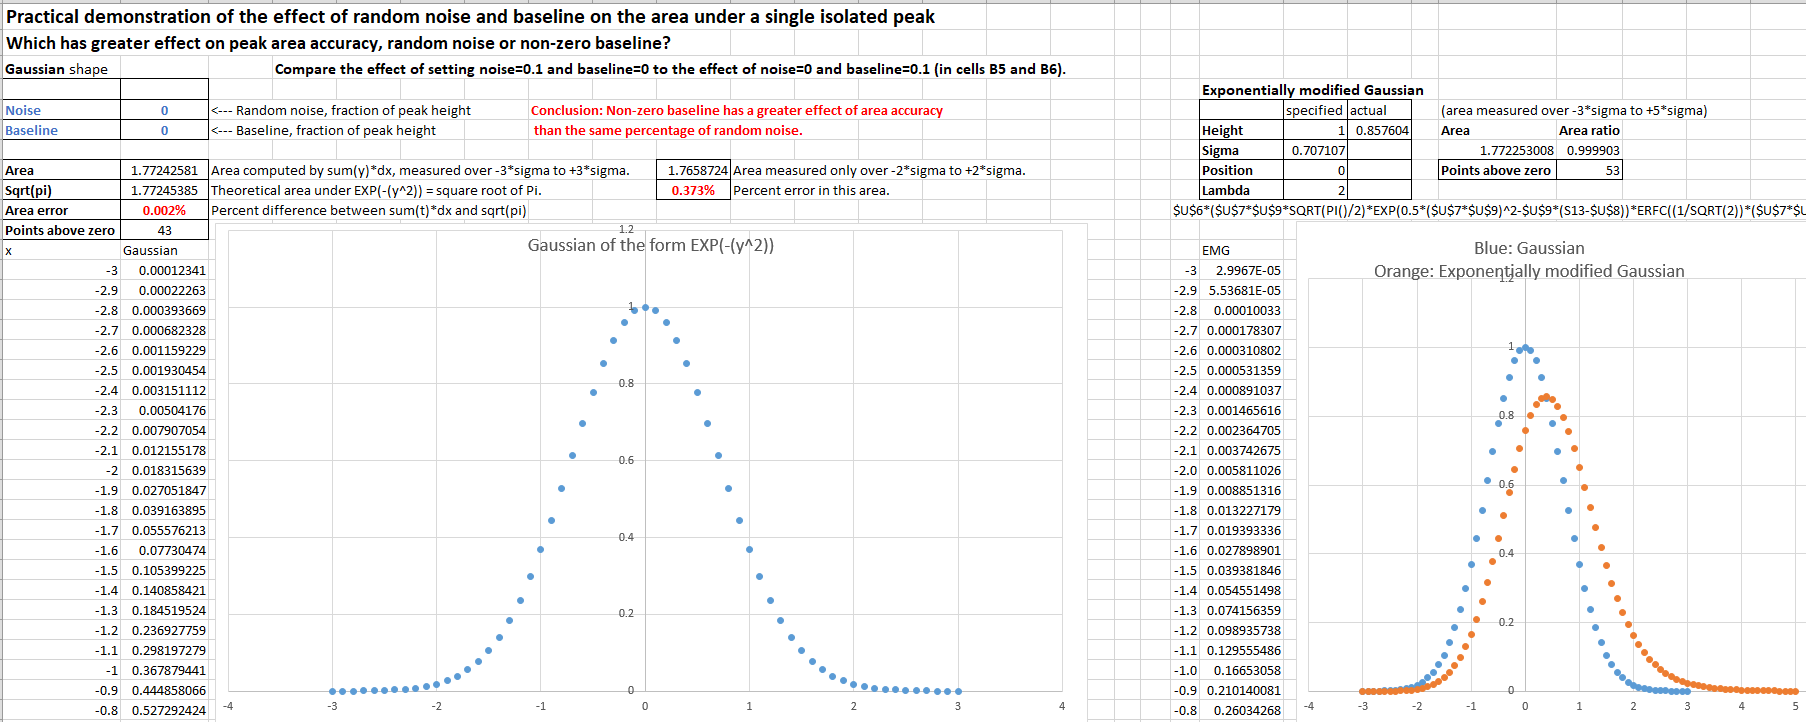The height and width of the screenshot is (722, 1806).
Task: Select the cell with area 1.7658724
Action: pos(697,170)
